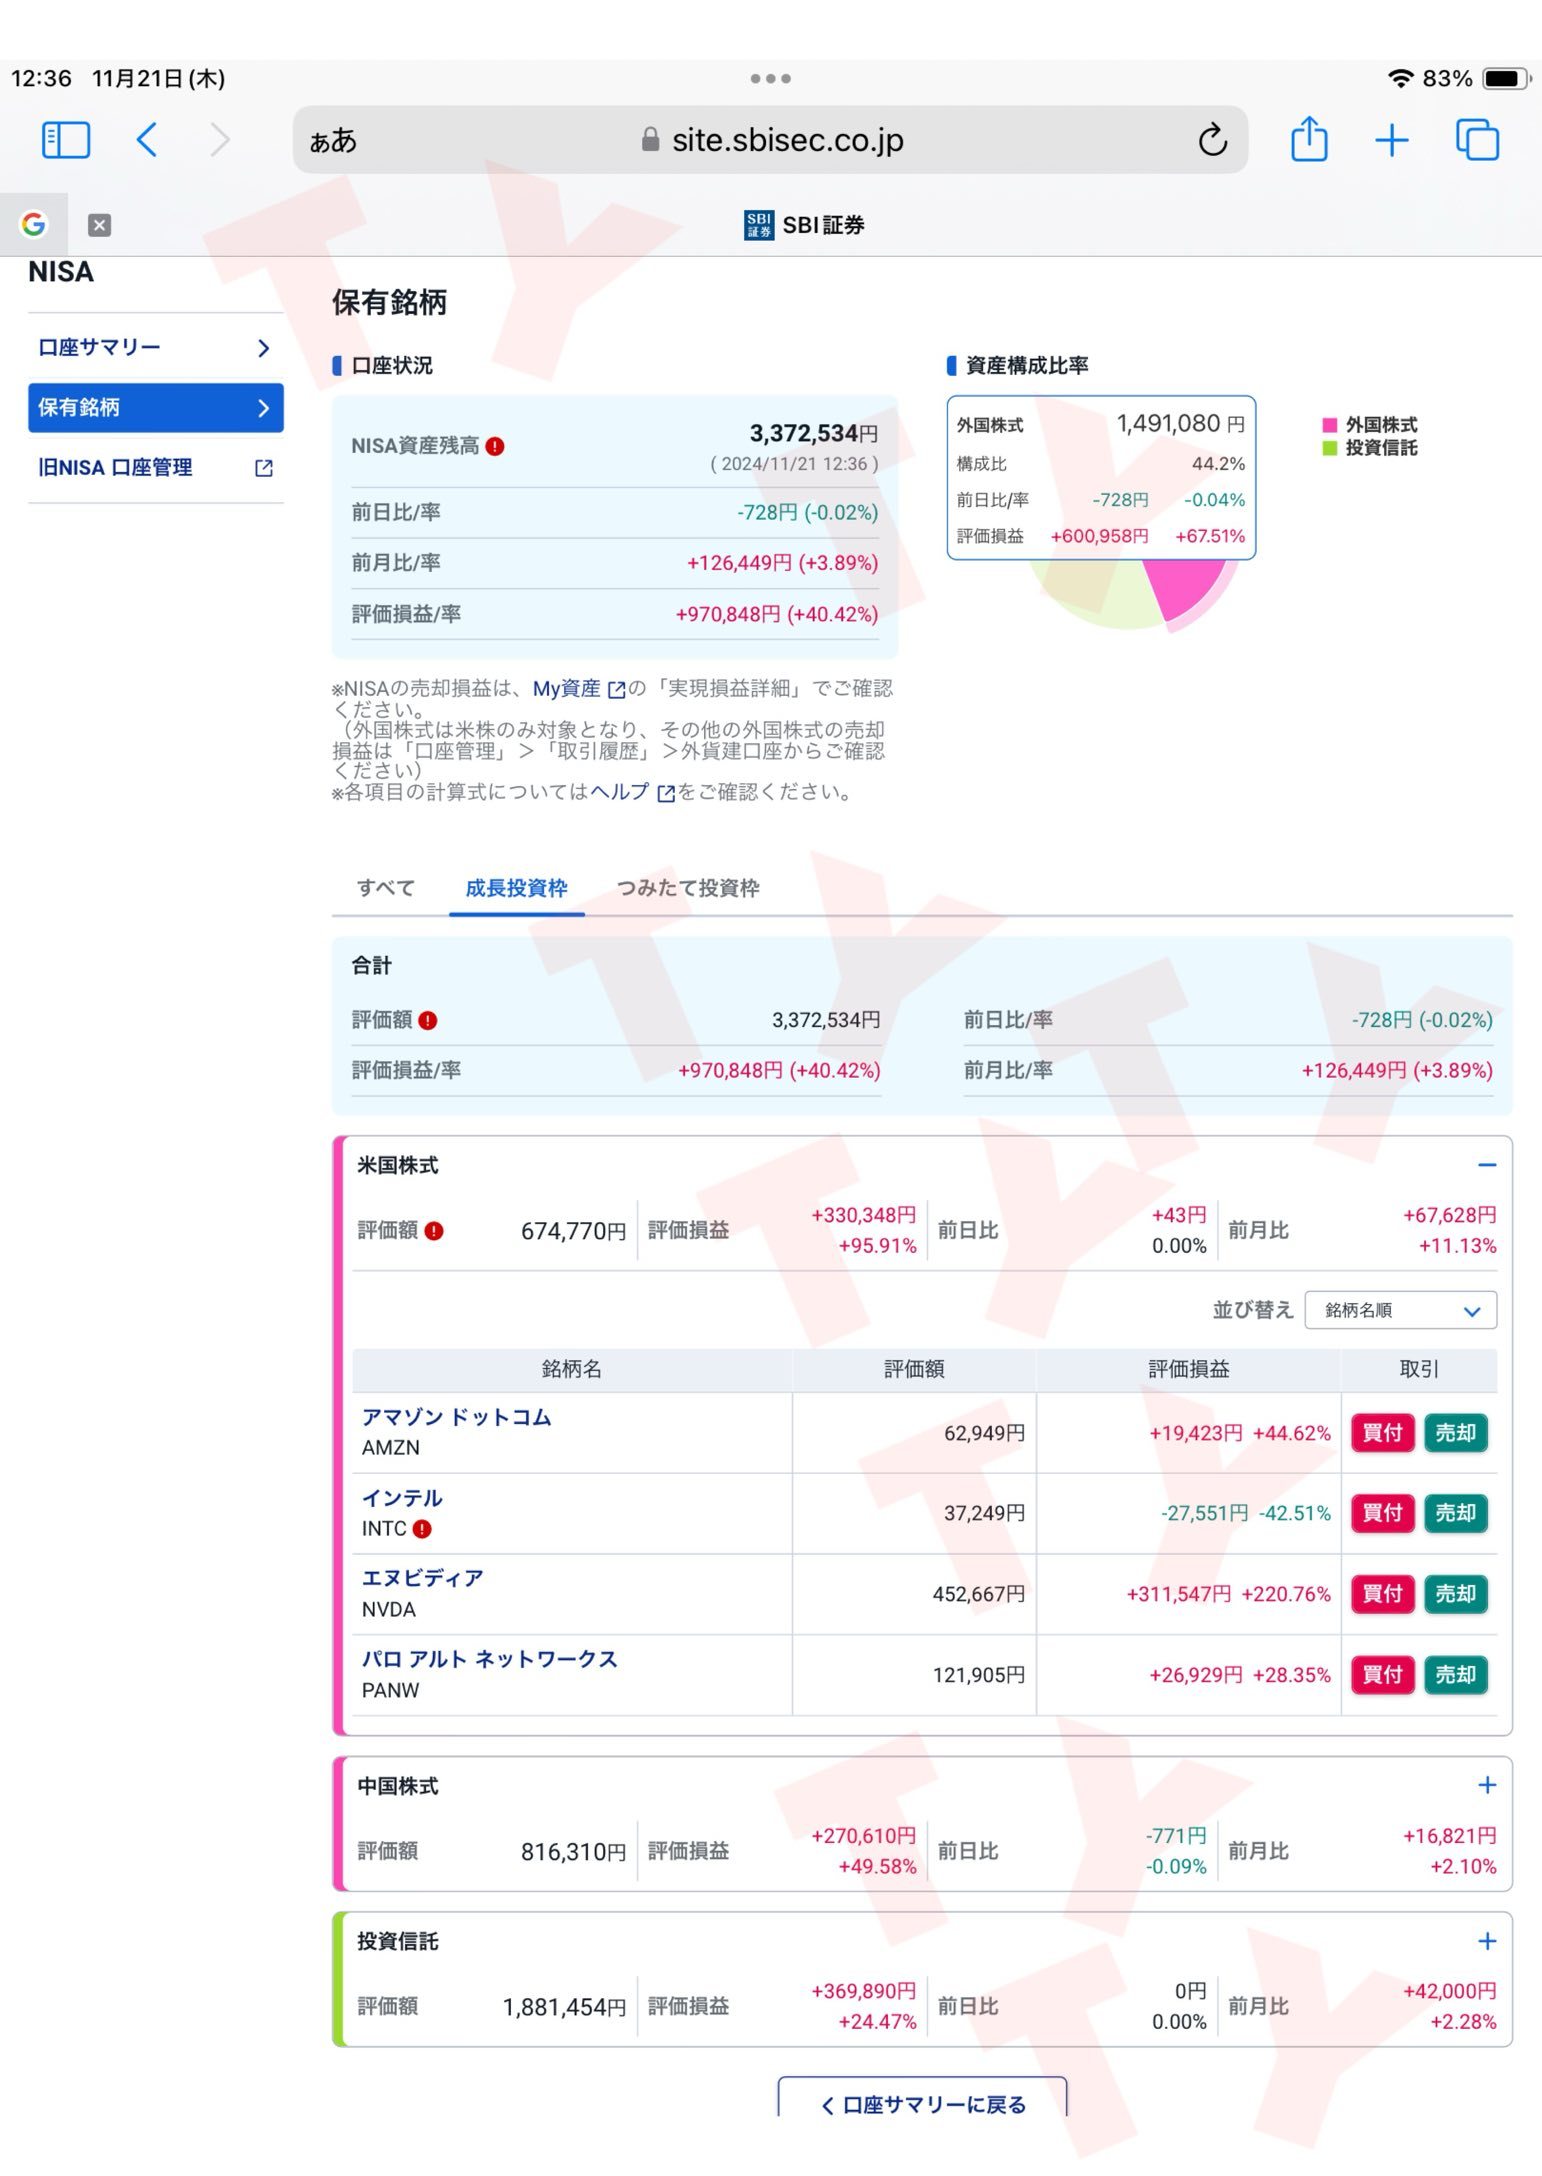Open 口座サマリー in the sidebar
The height and width of the screenshot is (2176, 1542).
(156, 347)
